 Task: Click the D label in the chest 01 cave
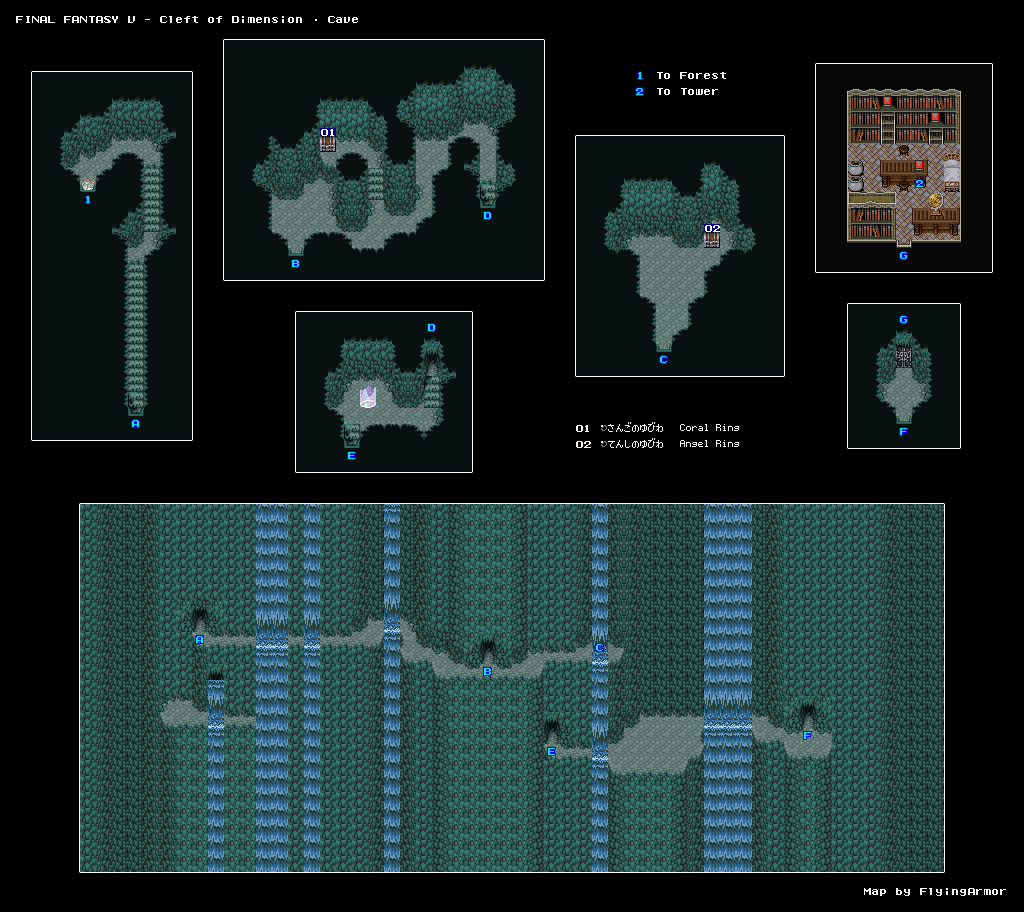tap(487, 216)
